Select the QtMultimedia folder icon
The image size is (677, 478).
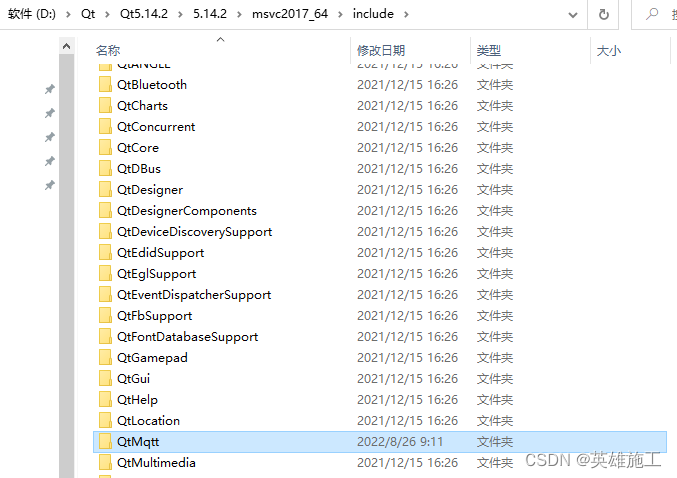(105, 463)
